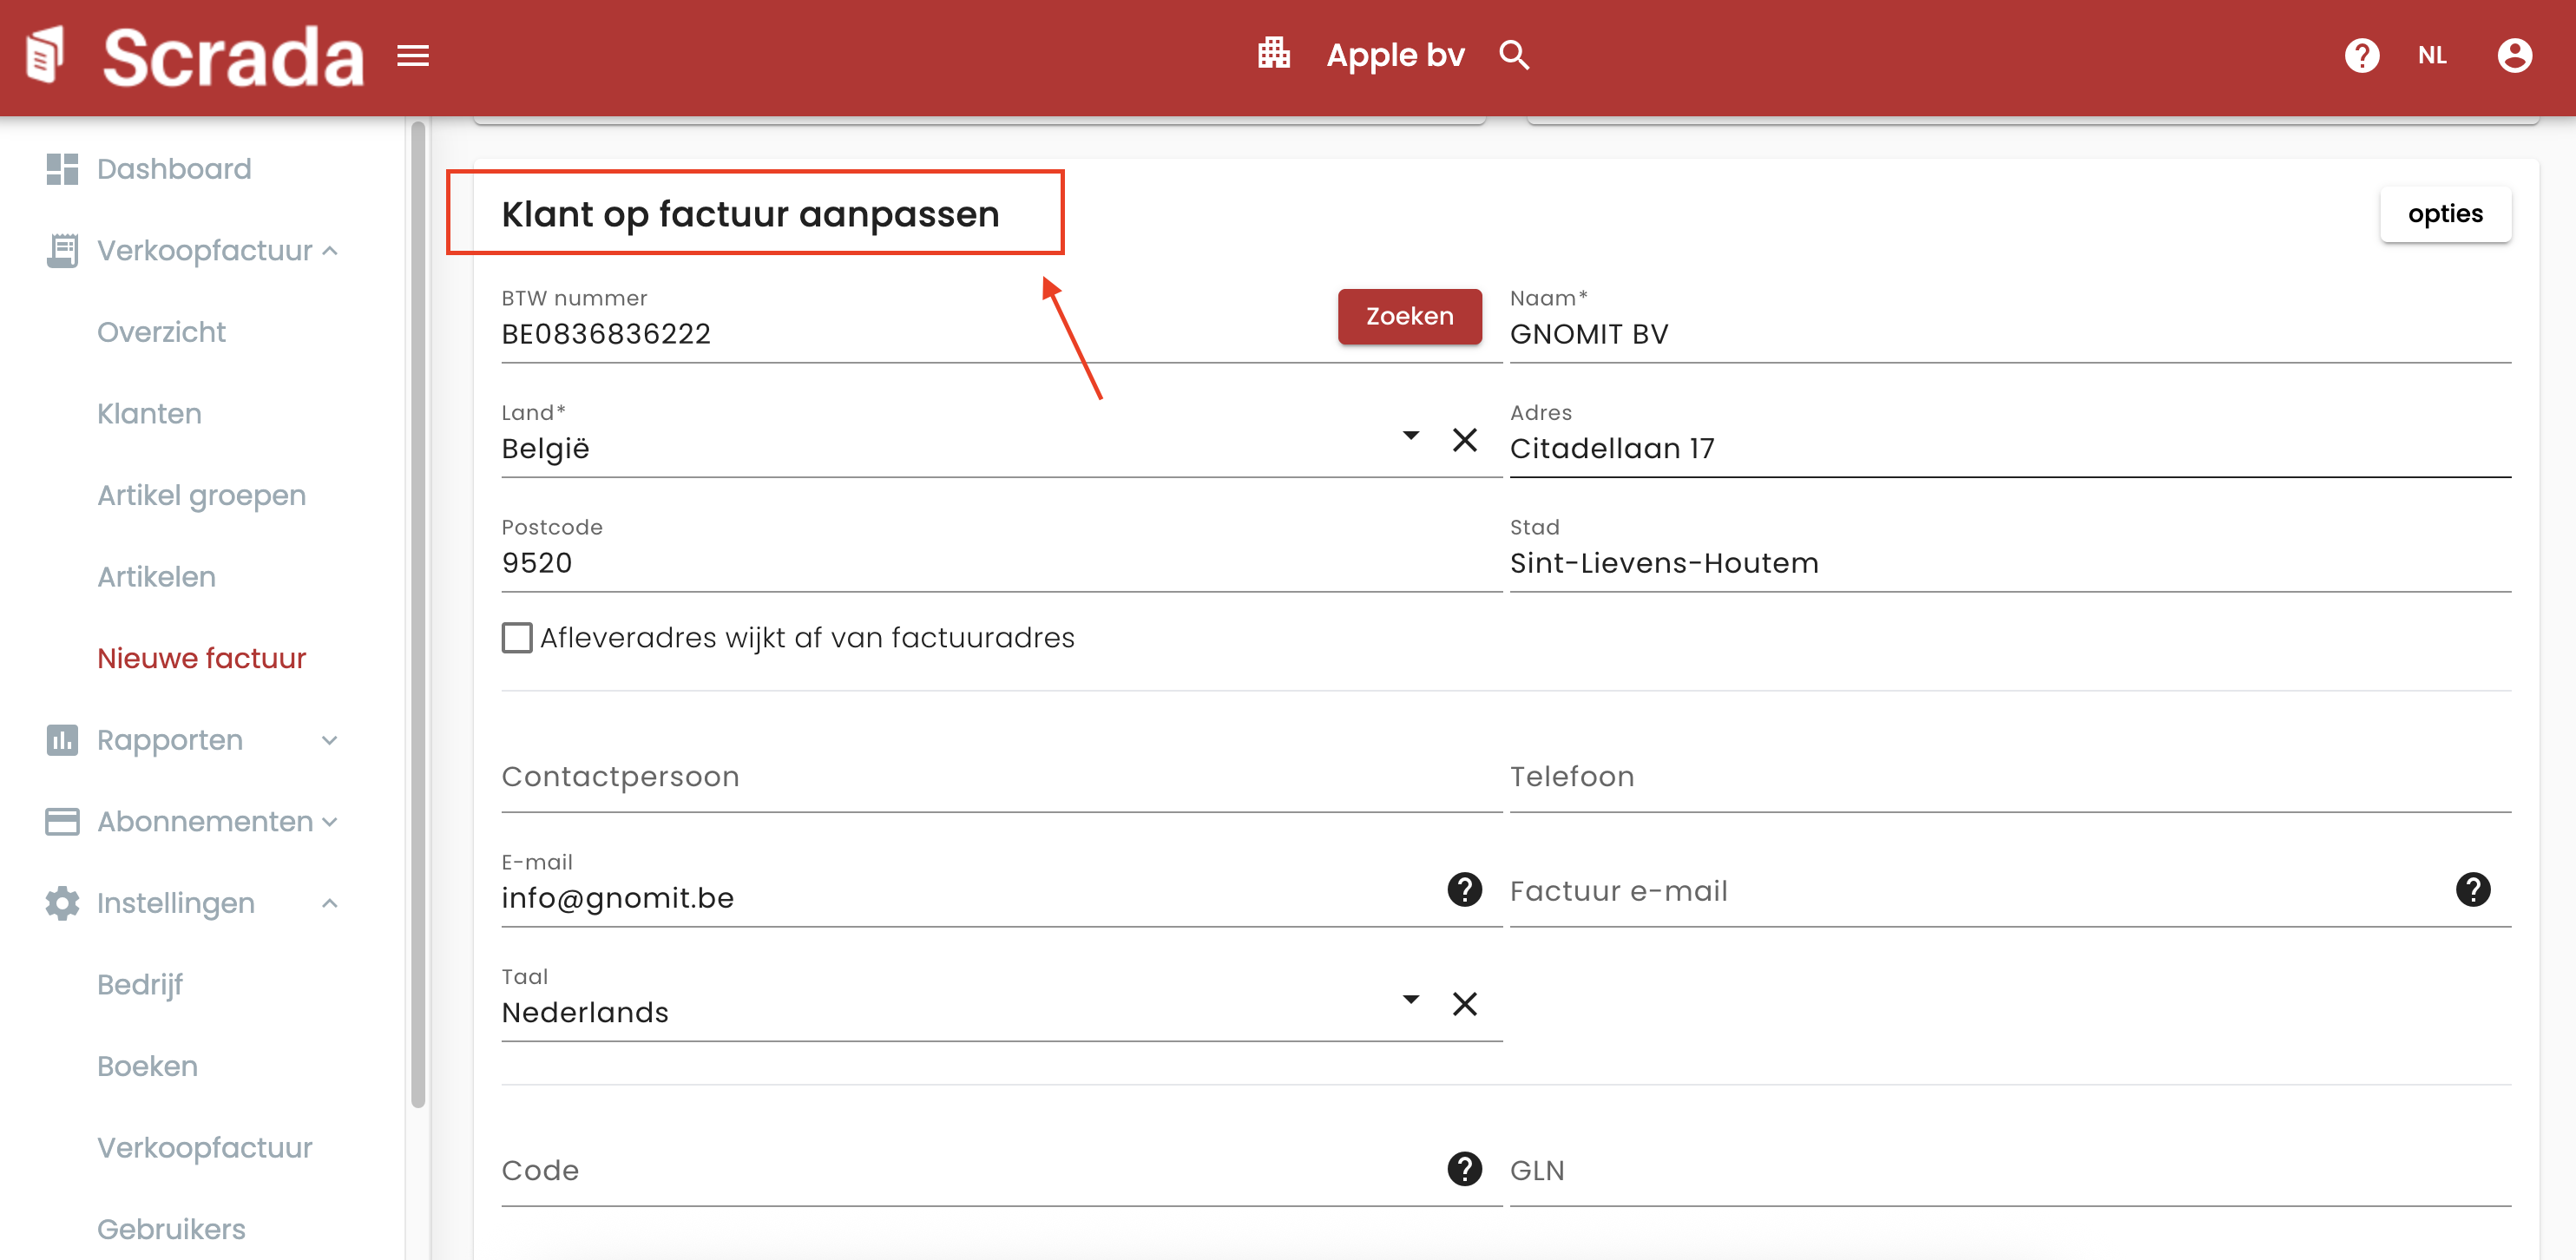Image resolution: width=2576 pixels, height=1260 pixels.
Task: Open the Taal dropdown arrow
Action: tap(1410, 1000)
